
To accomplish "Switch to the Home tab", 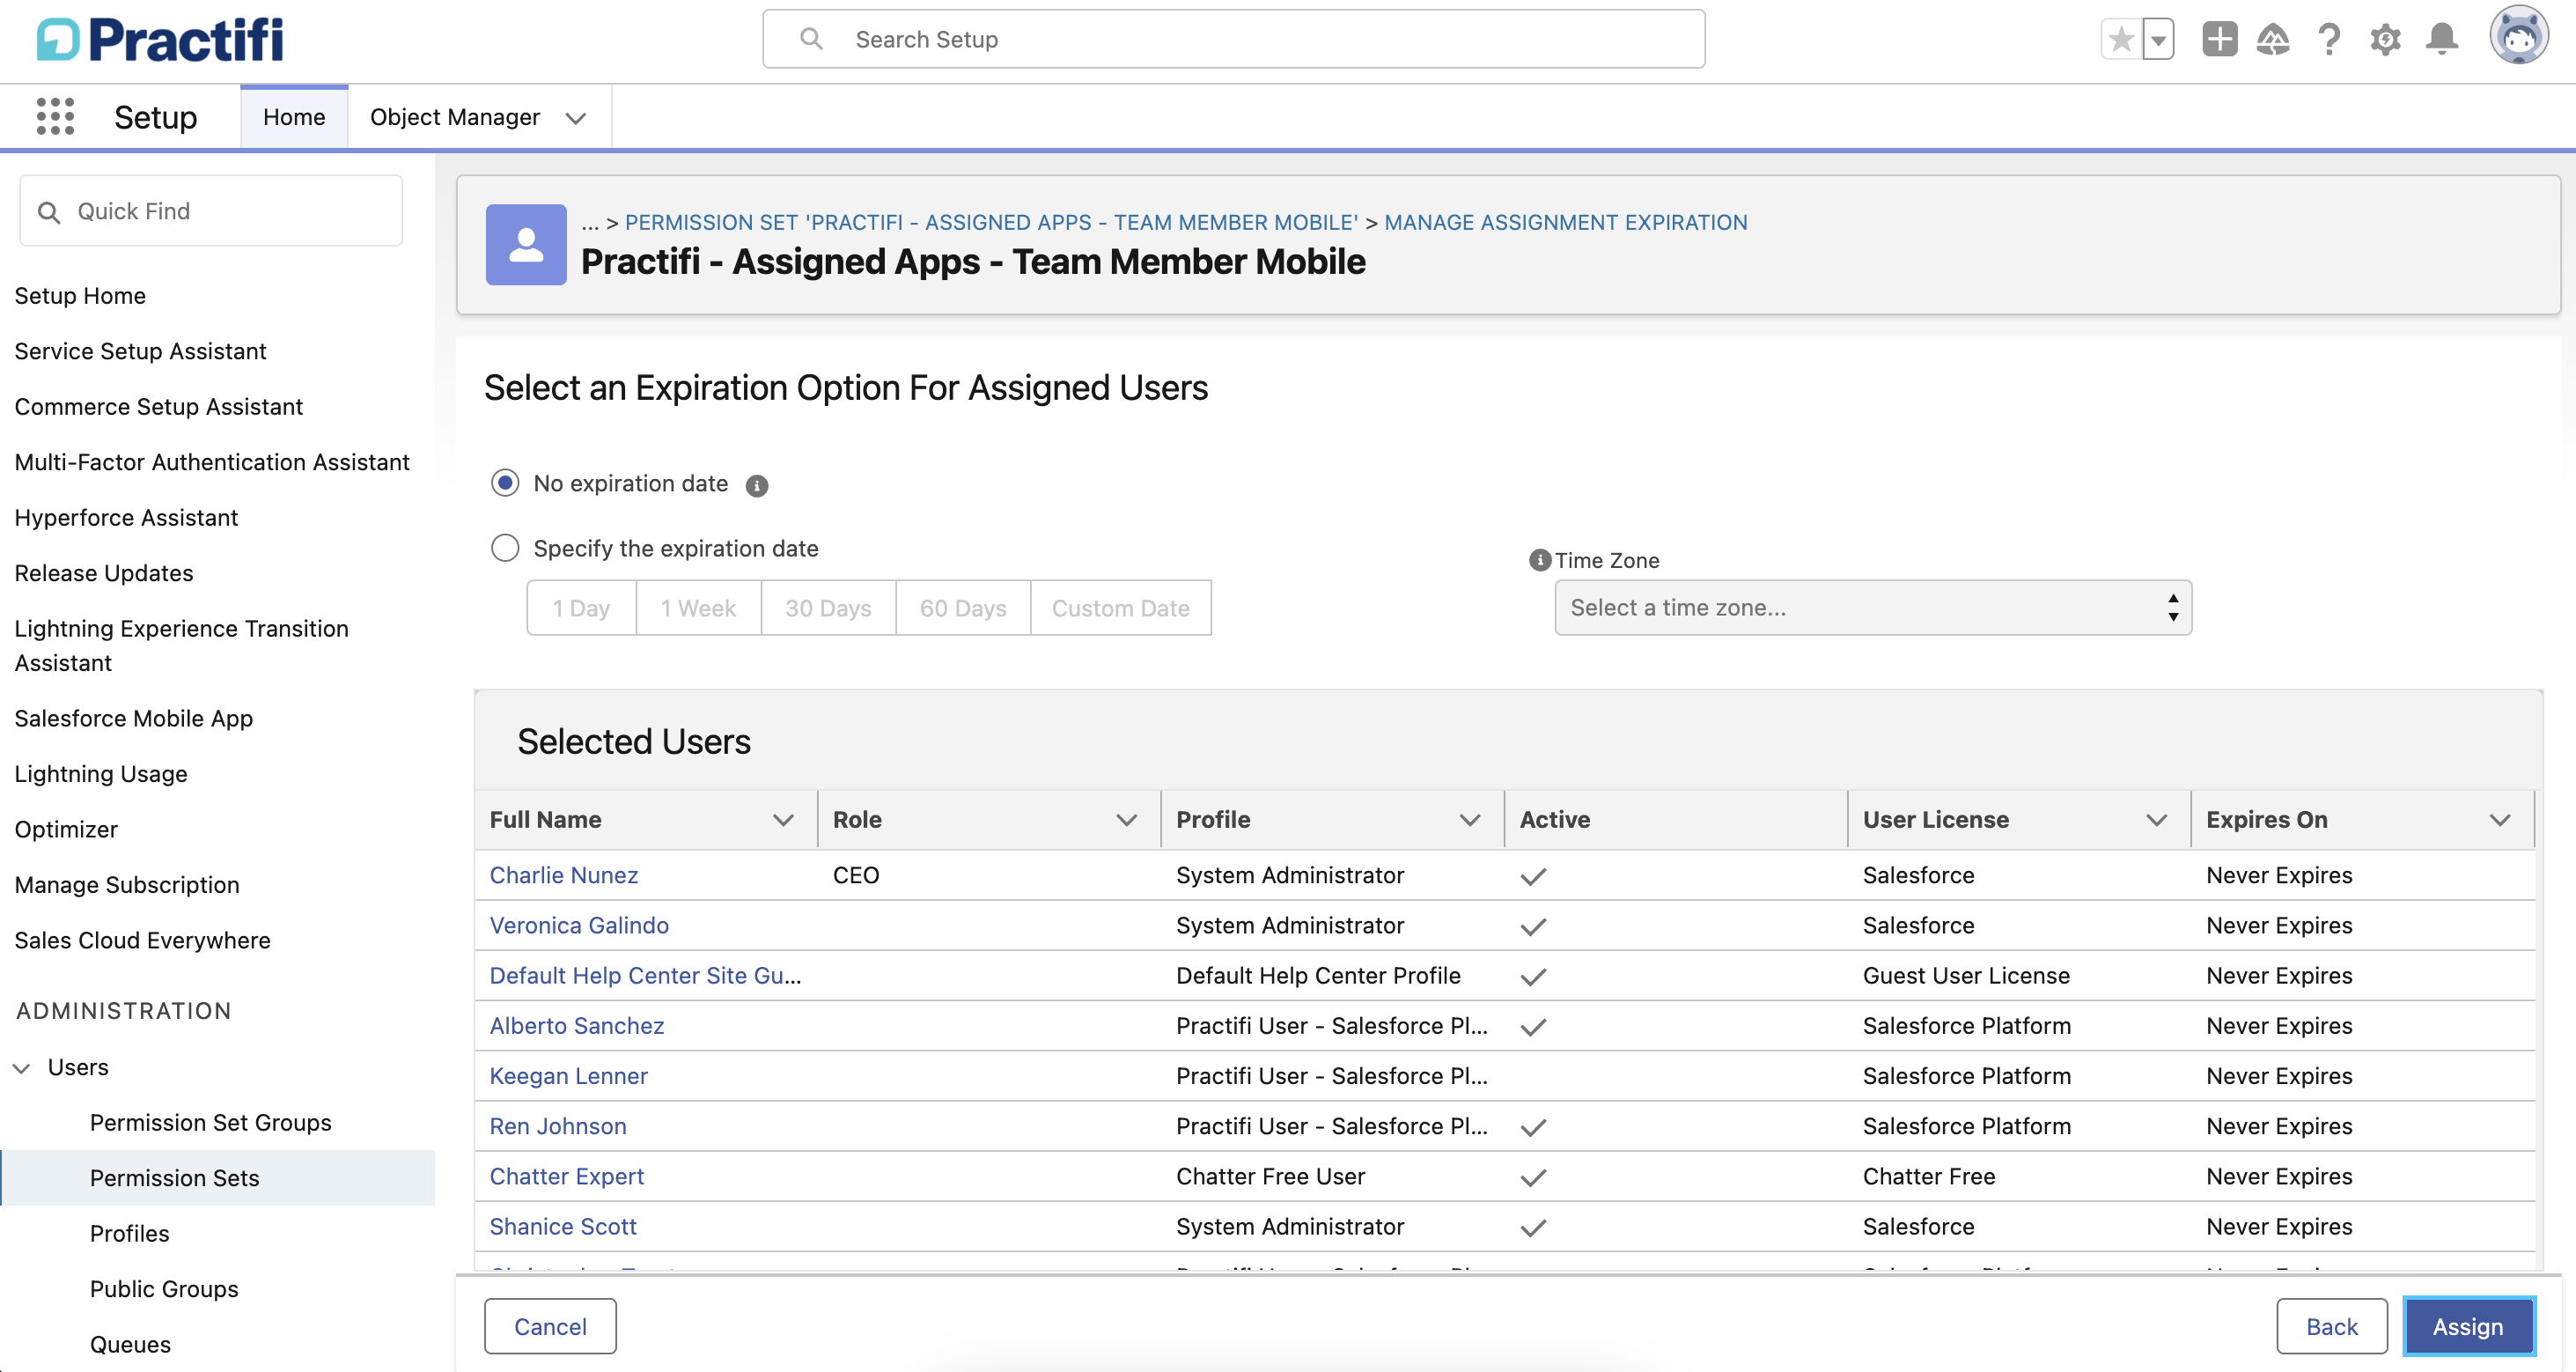I will point(294,117).
